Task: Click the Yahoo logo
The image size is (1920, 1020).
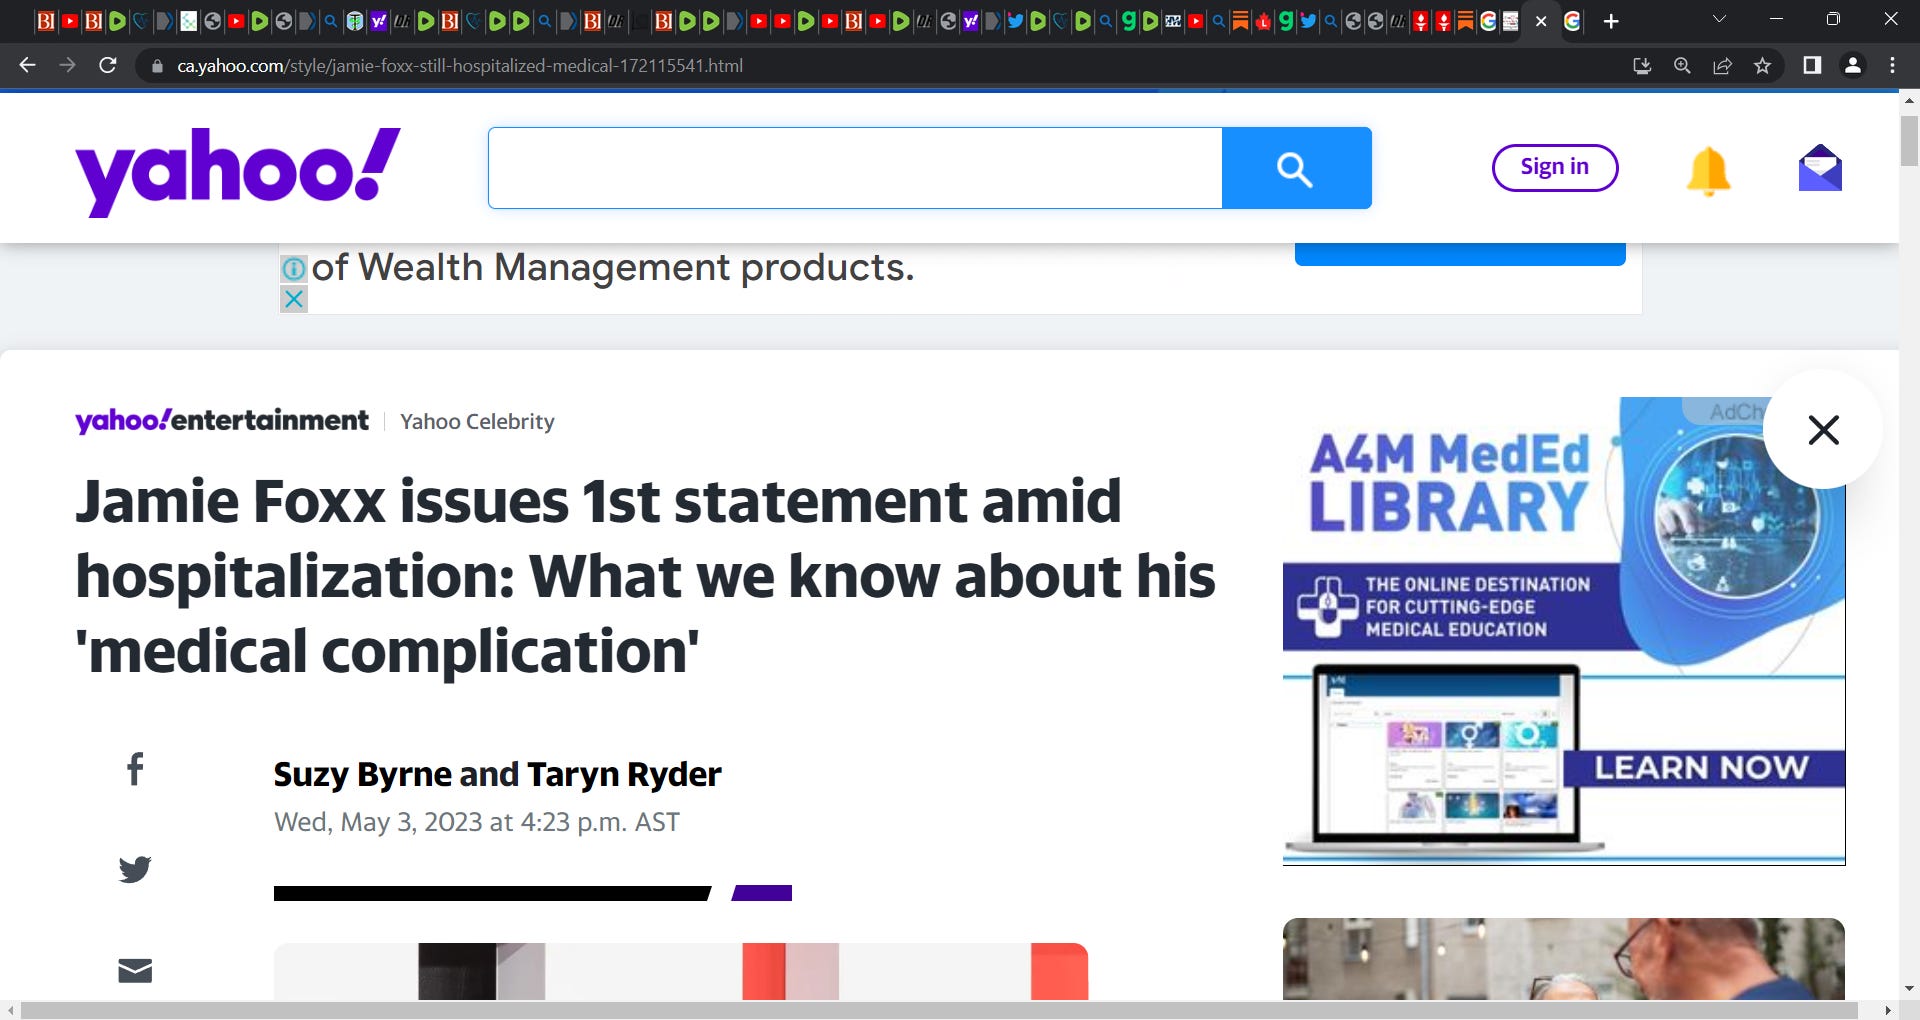Action: point(238,171)
